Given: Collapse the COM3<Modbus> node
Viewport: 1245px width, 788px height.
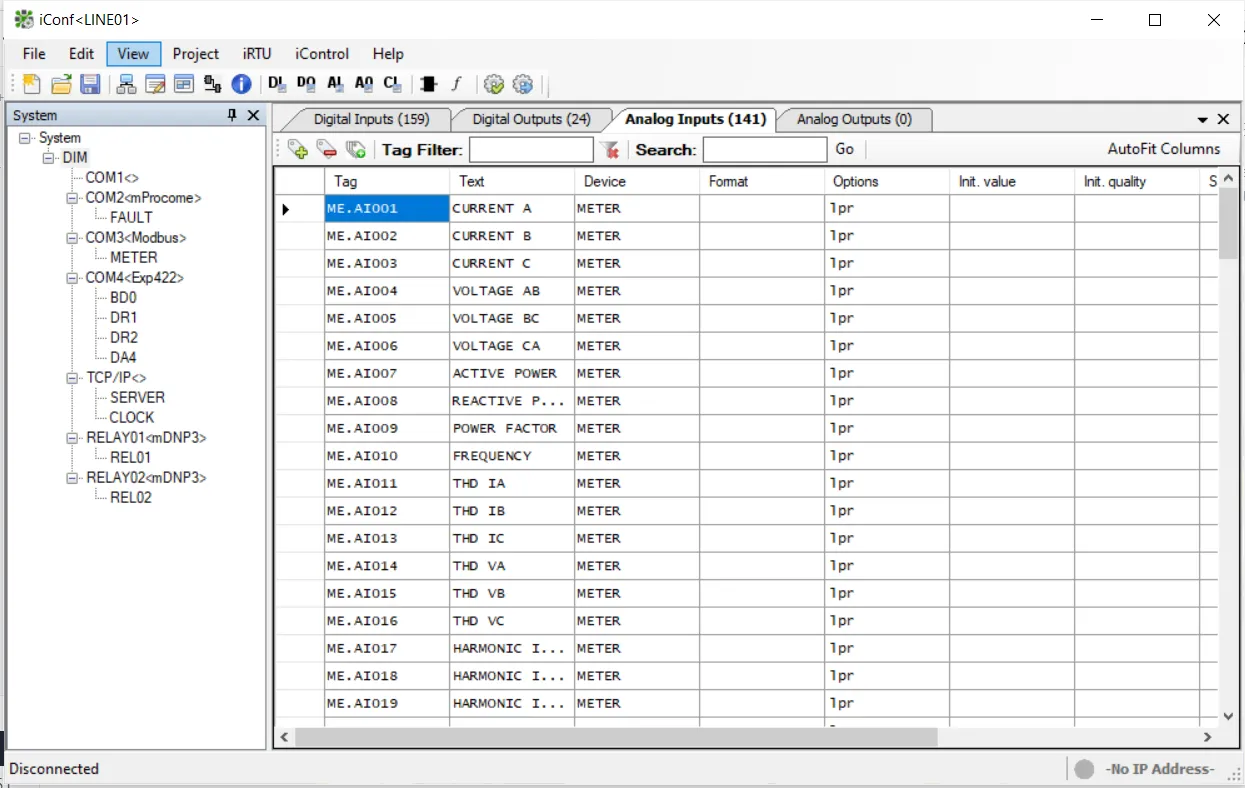Looking at the screenshot, I should [x=72, y=238].
